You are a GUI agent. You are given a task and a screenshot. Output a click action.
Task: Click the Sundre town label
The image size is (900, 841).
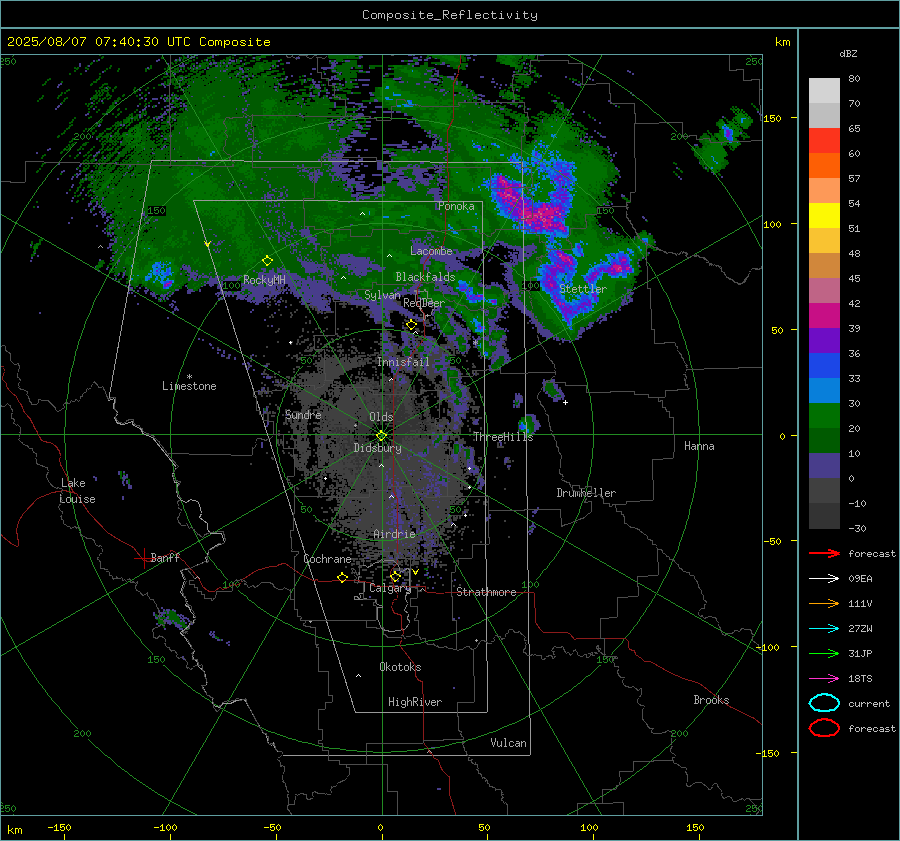pos(303,414)
